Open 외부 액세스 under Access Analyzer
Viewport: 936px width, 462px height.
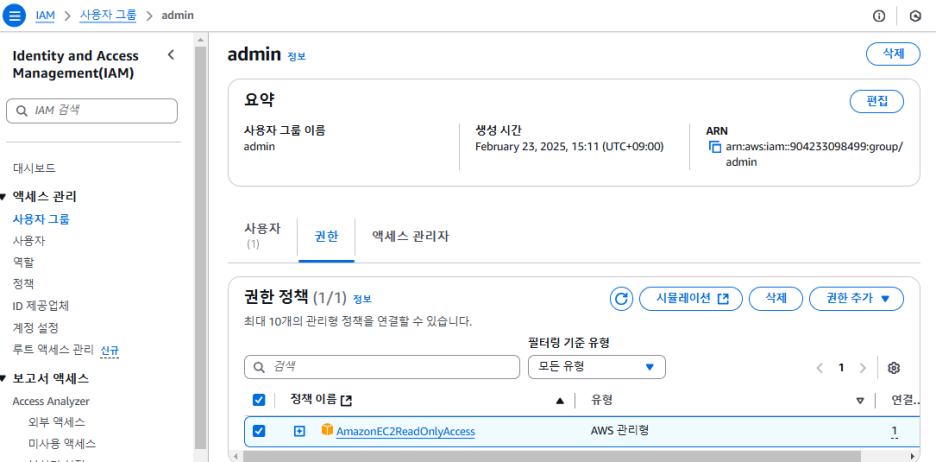[56, 422]
